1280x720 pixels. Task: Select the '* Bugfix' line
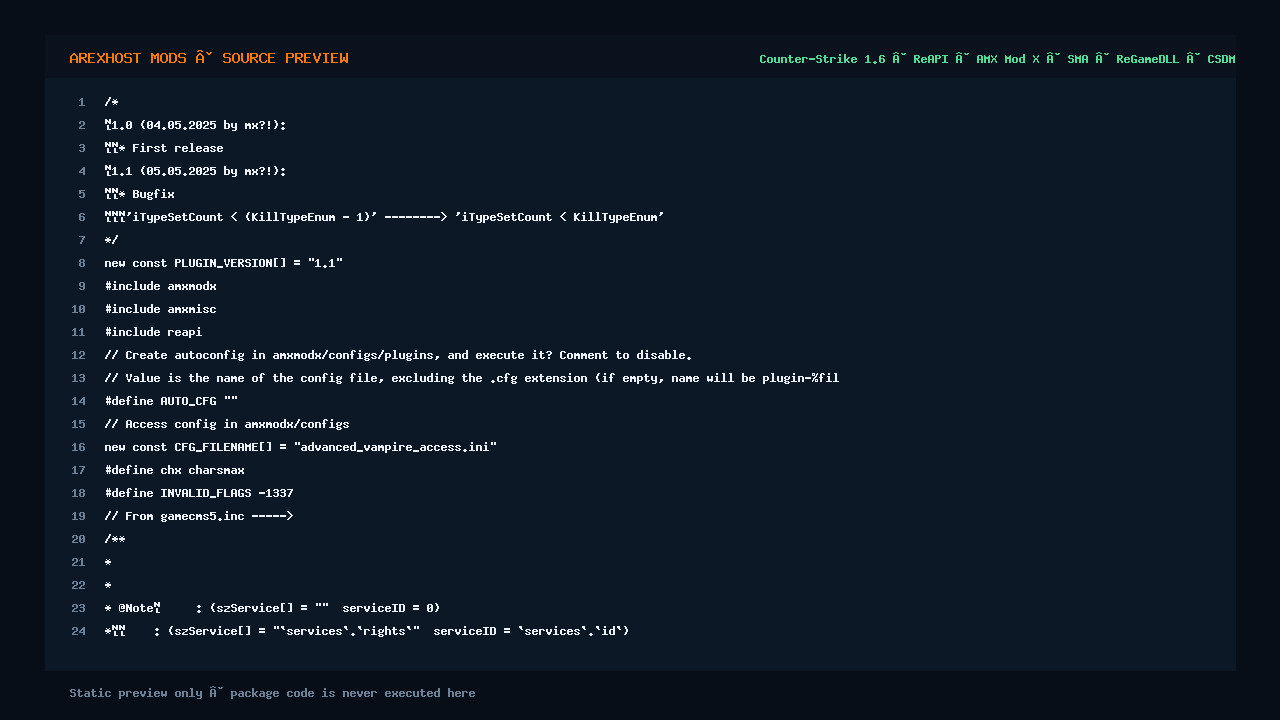[x=140, y=194]
